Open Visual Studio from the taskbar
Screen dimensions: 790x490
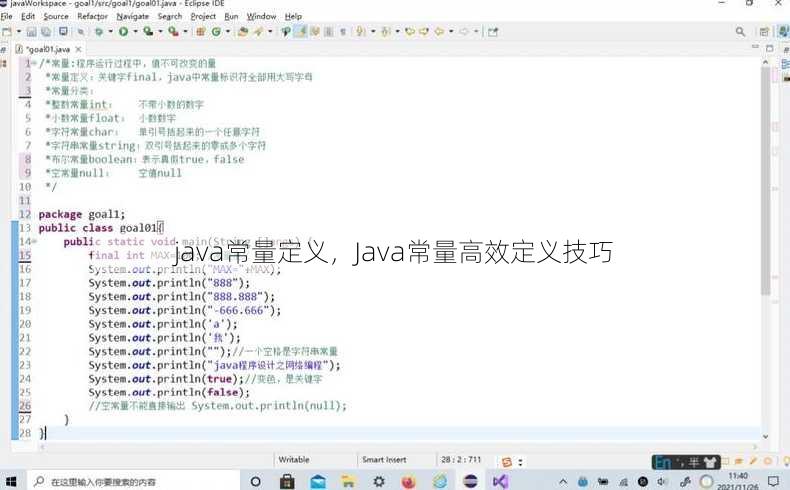tap(500, 482)
